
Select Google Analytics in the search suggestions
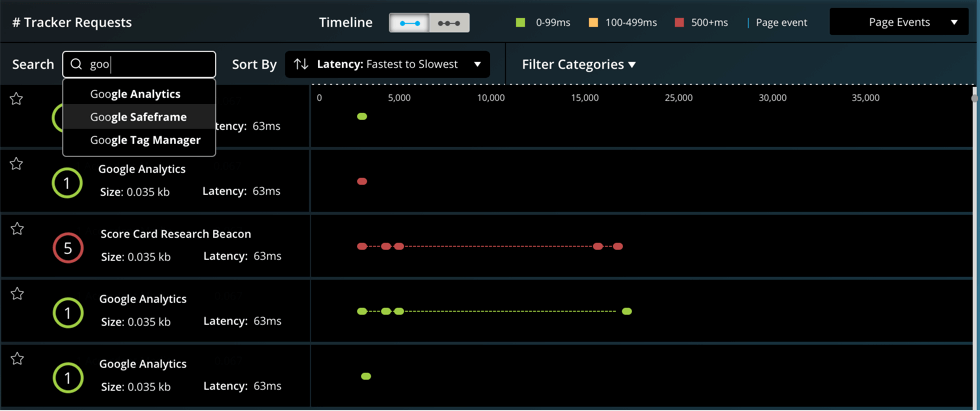tap(135, 94)
